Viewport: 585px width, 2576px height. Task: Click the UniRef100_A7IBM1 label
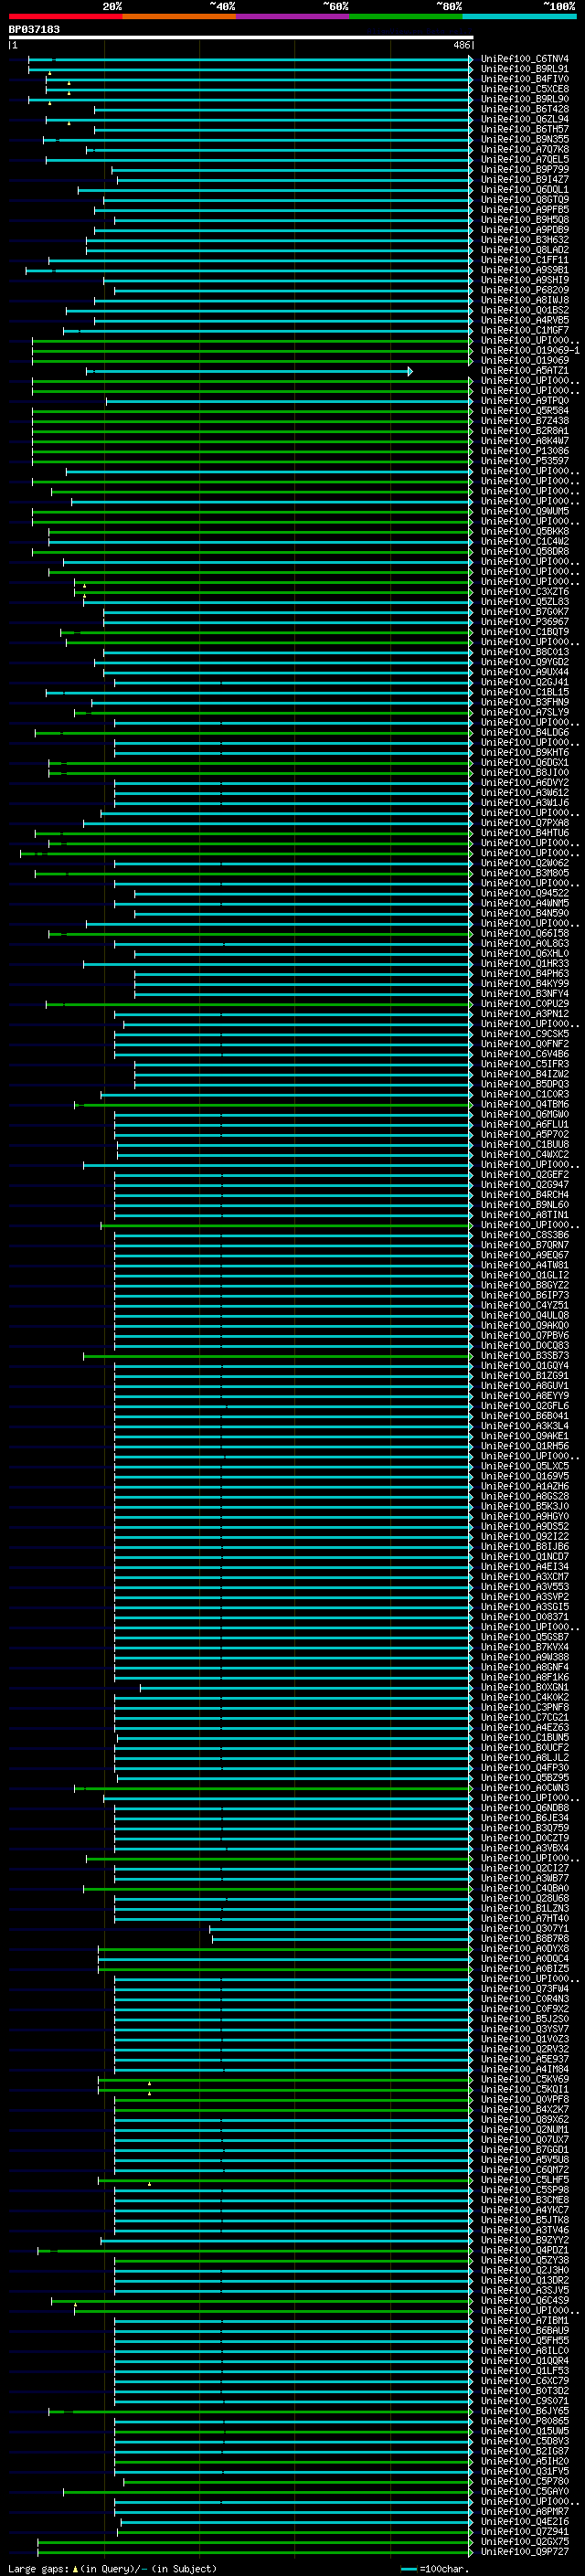(x=524, y=2321)
